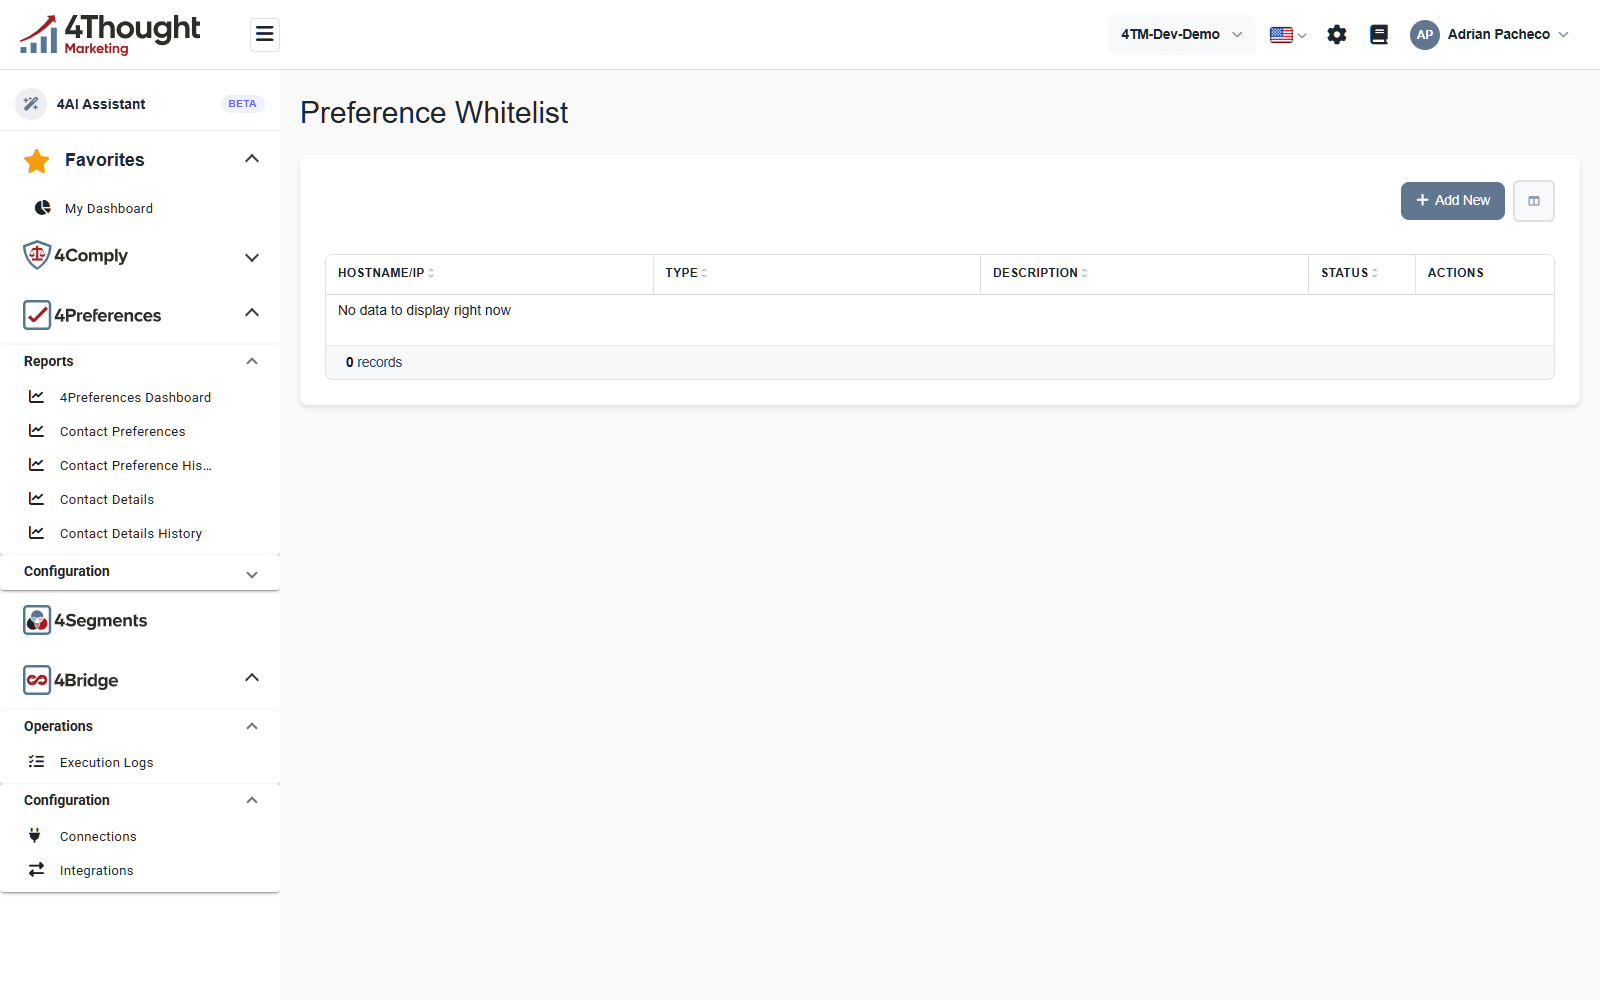Click the Connections plug icon
Image resolution: width=1600 pixels, height=1000 pixels.
(35, 836)
